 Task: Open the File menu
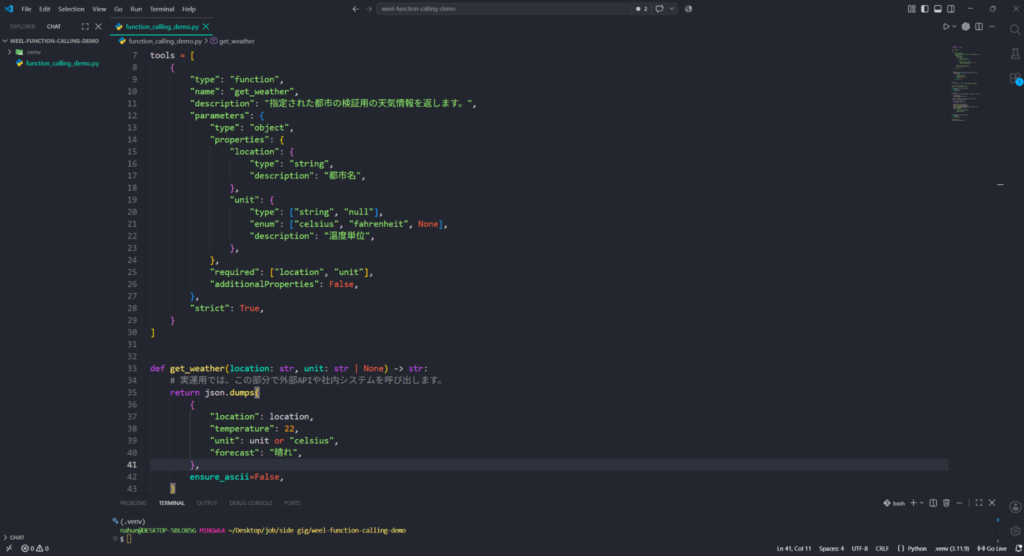26,9
